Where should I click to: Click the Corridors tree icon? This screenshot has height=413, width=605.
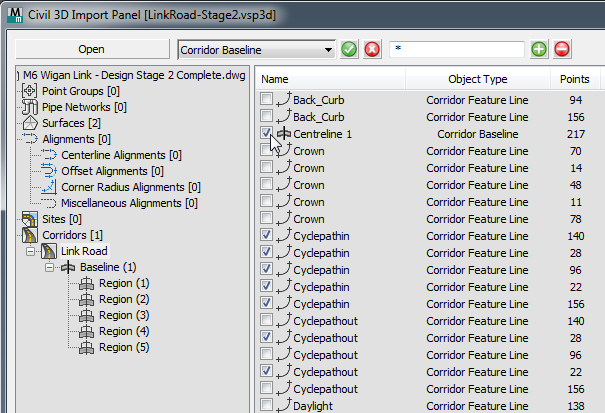point(30,235)
